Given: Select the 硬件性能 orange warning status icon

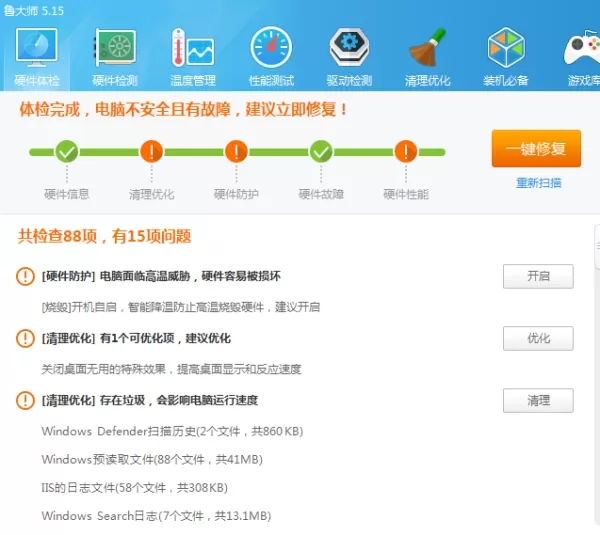Looking at the screenshot, I should pos(406,152).
